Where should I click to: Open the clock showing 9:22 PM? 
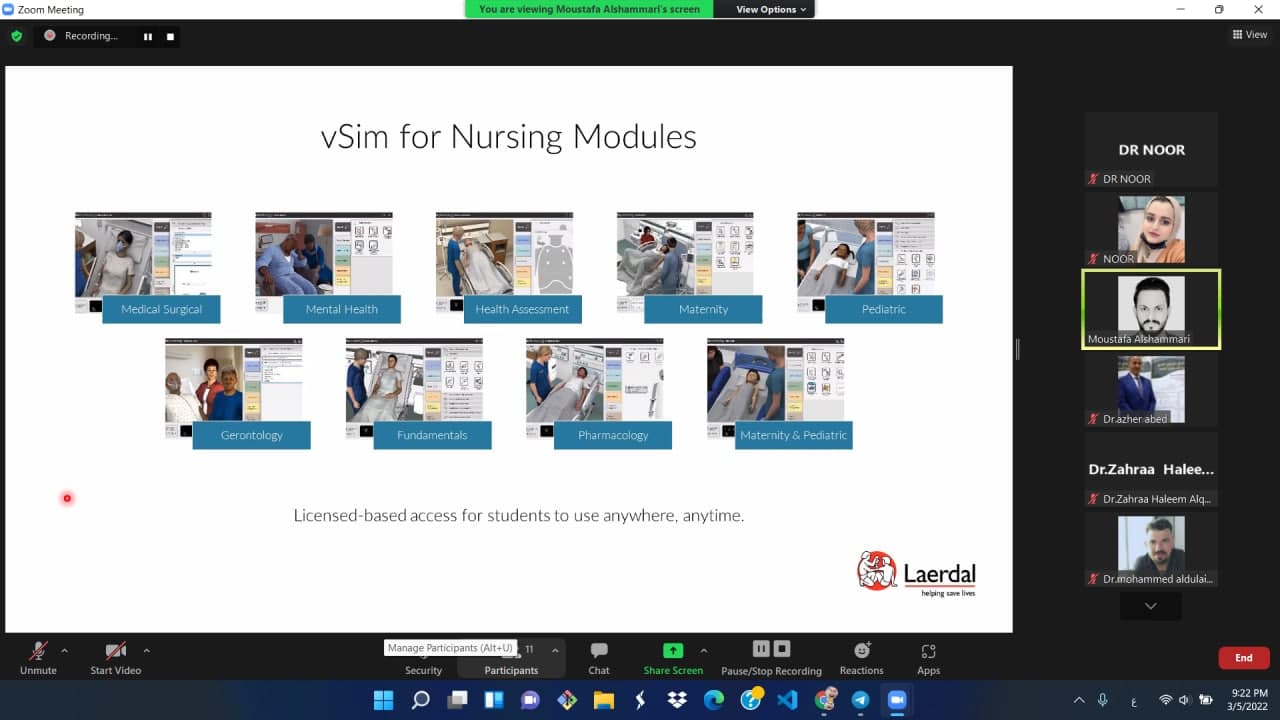pos(1246,700)
